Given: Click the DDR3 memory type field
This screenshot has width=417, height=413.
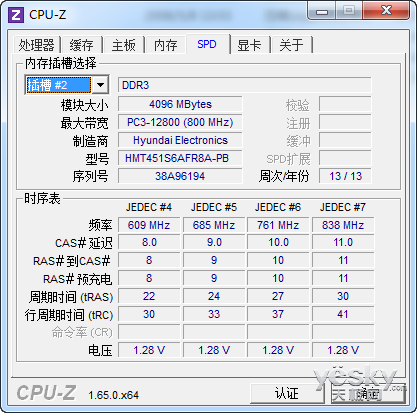Looking at the screenshot, I should coord(244,85).
